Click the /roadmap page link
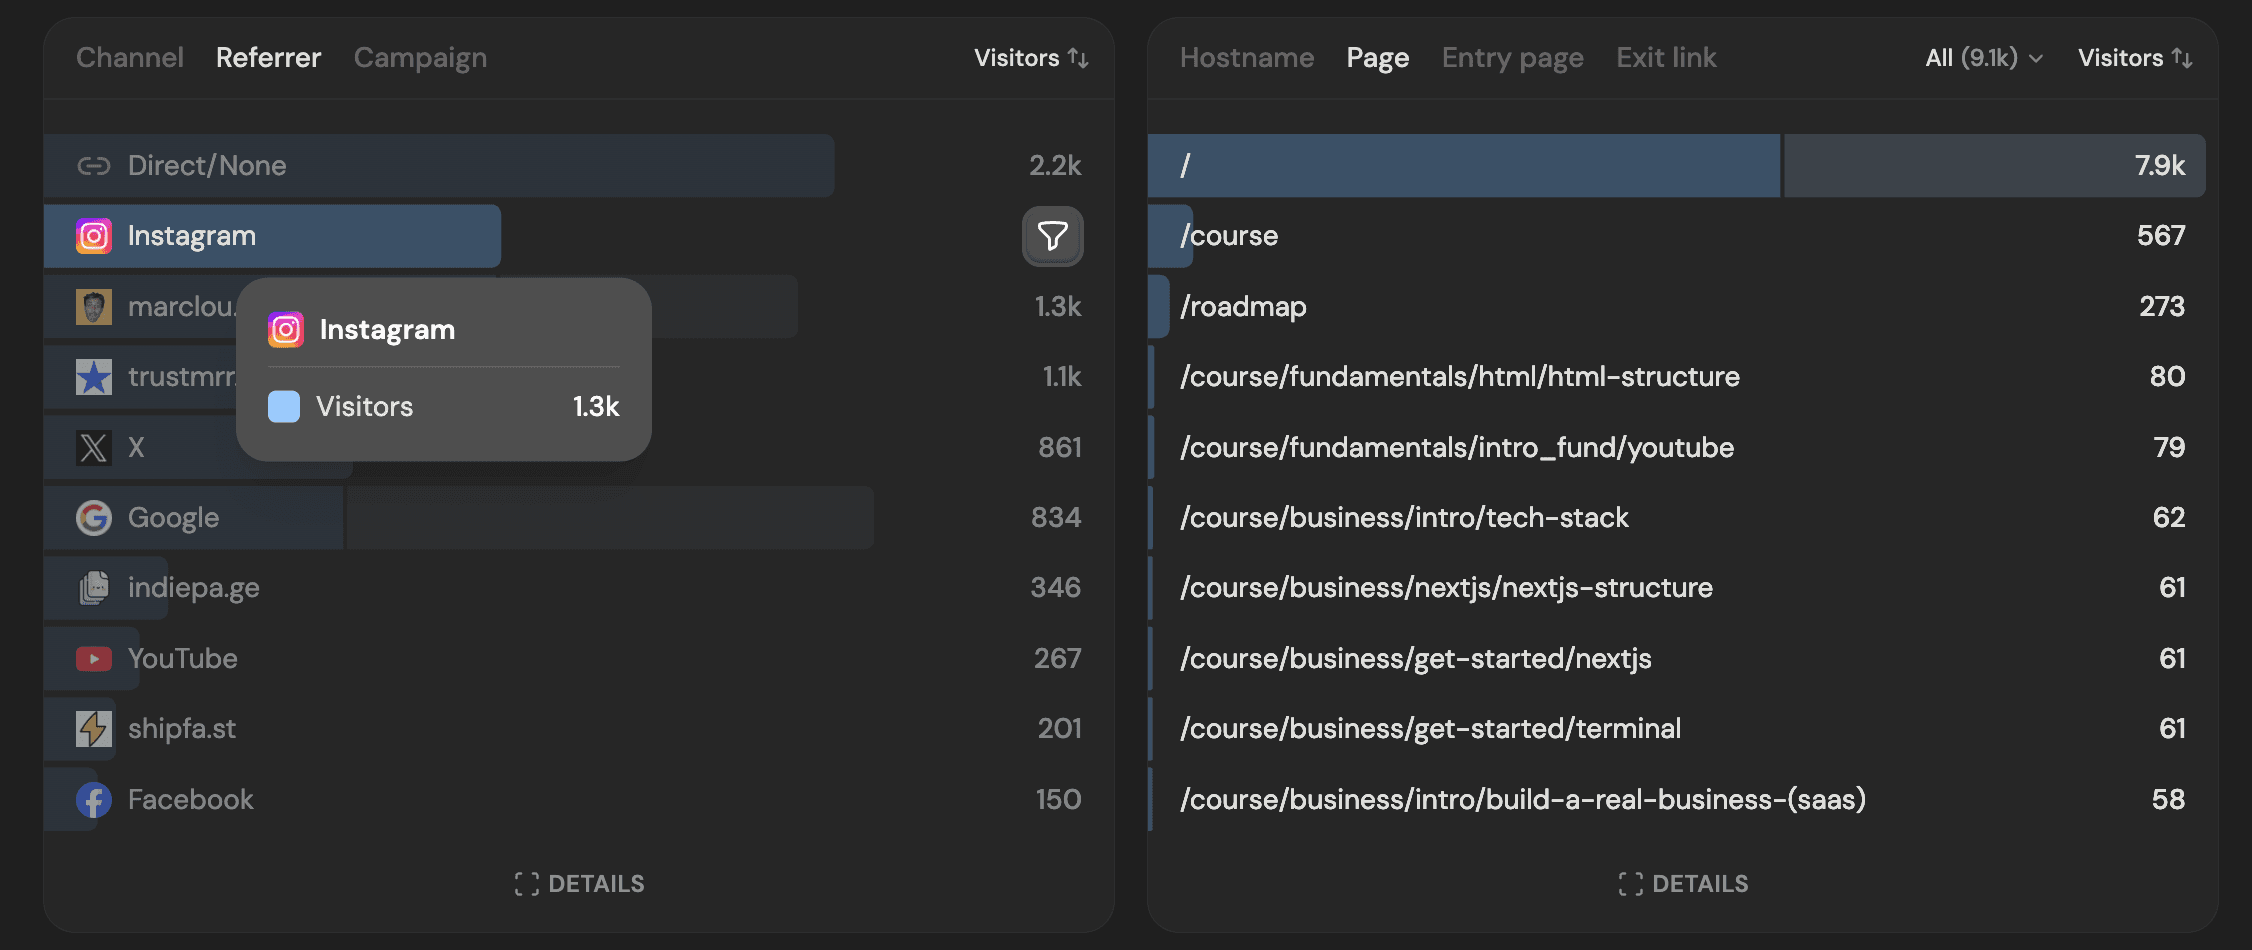This screenshot has width=2252, height=950. [x=1243, y=307]
